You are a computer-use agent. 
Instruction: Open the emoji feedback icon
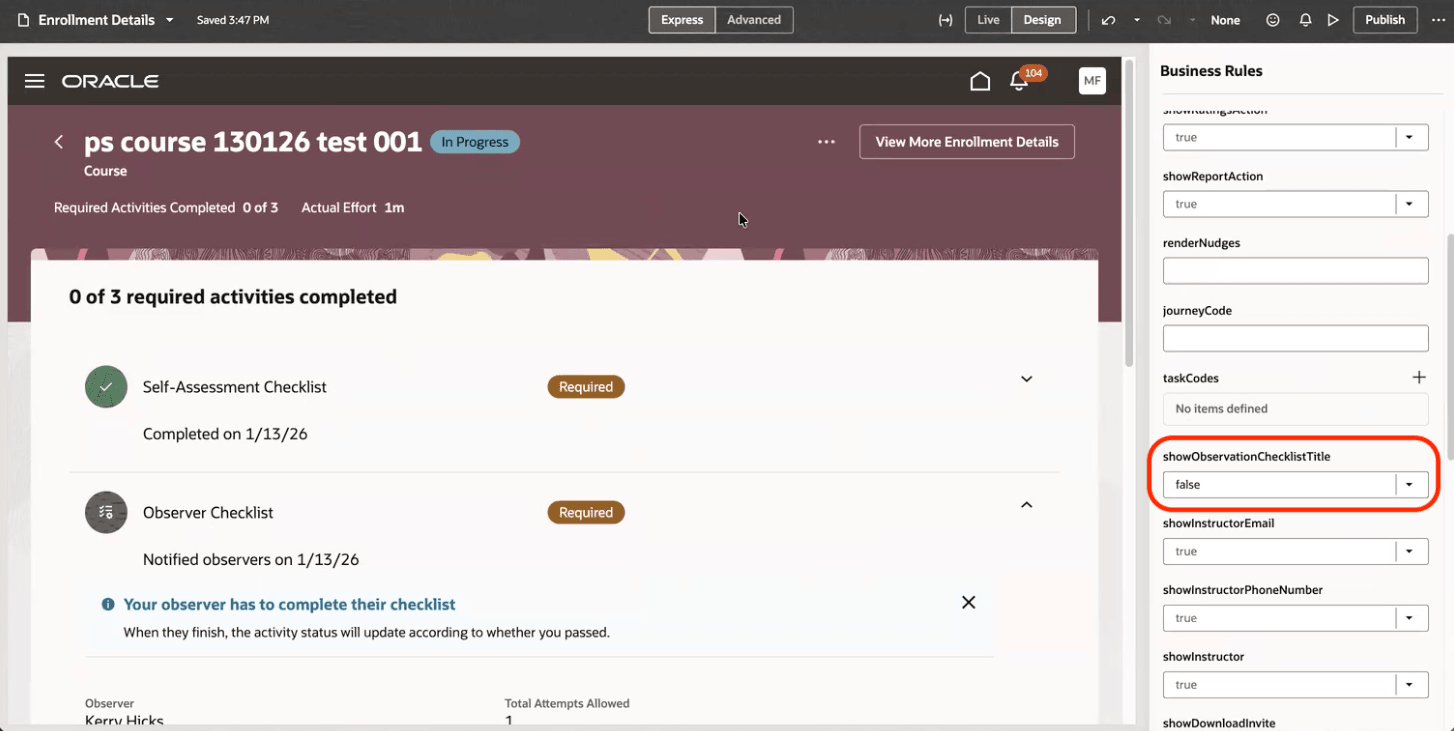coord(1272,19)
